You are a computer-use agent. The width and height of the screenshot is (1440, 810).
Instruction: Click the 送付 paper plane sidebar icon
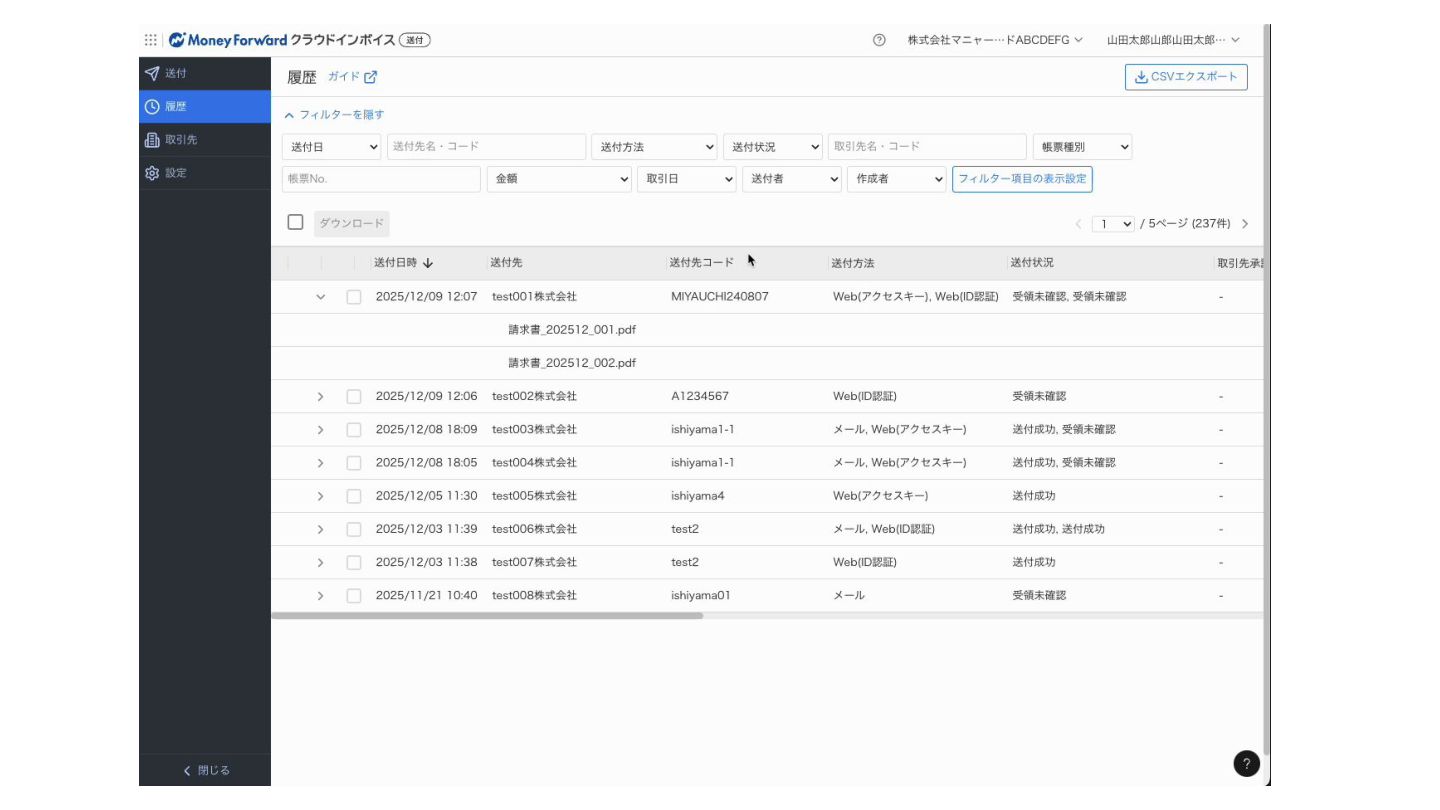point(152,73)
